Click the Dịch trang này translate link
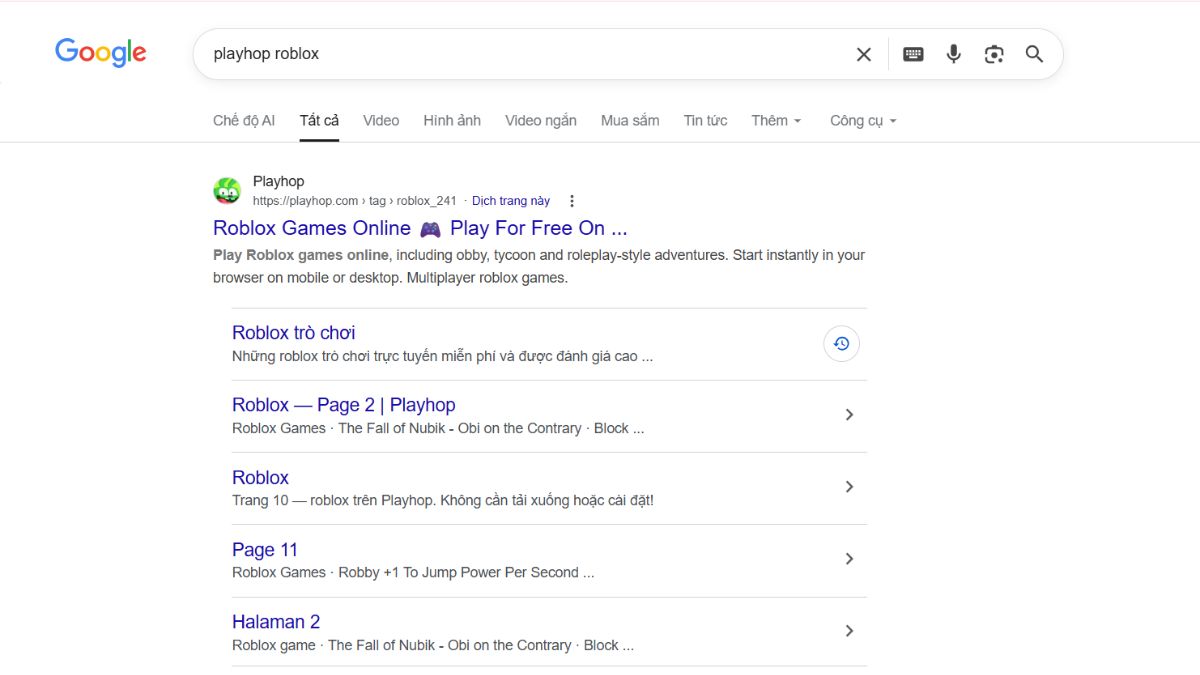1200x675 pixels. point(511,201)
